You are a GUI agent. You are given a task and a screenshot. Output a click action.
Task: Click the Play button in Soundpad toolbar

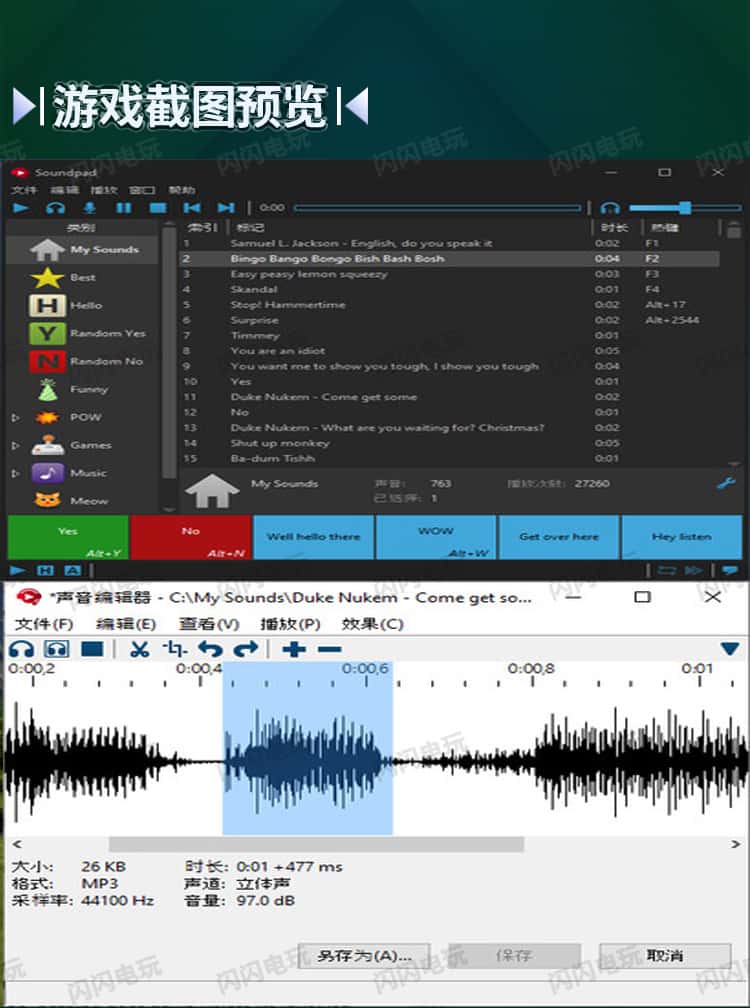click(x=21, y=208)
